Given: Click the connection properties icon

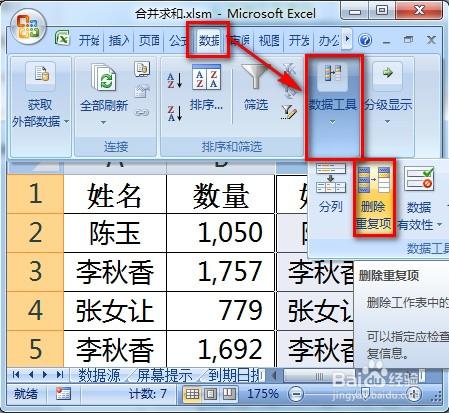Looking at the screenshot, I should pyautogui.click(x=142, y=91).
